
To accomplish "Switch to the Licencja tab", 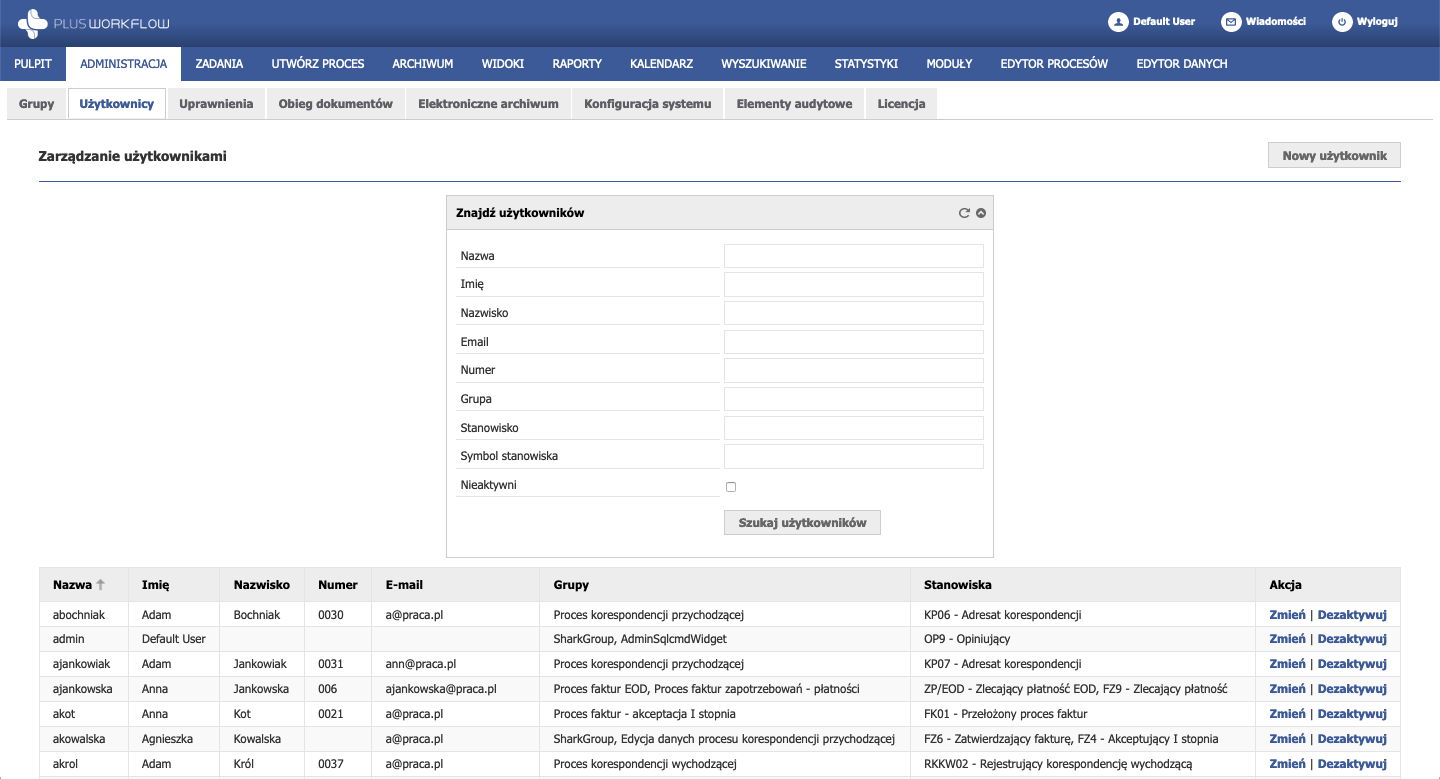I will click(x=901, y=104).
